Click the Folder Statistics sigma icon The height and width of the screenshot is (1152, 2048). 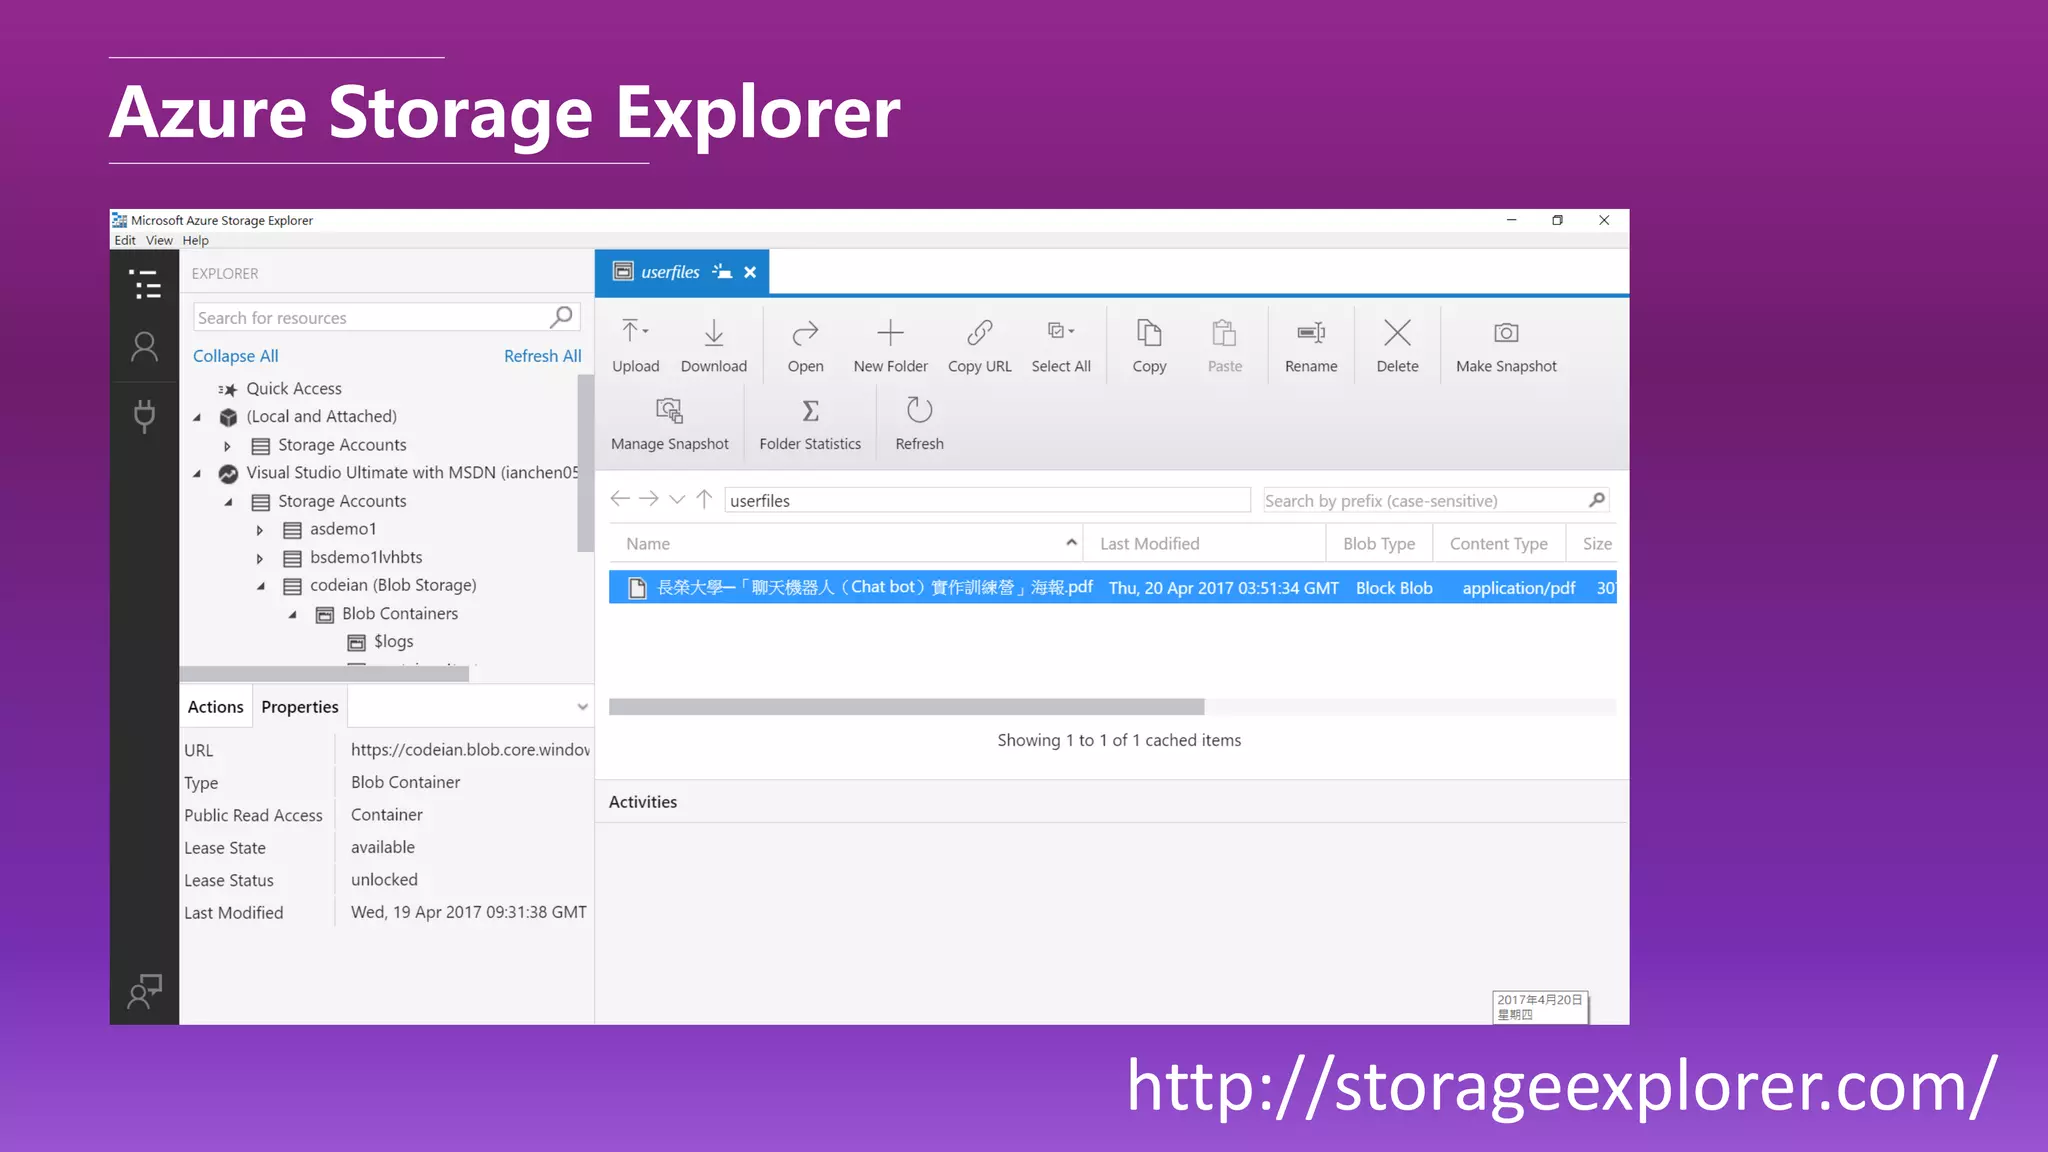point(810,411)
